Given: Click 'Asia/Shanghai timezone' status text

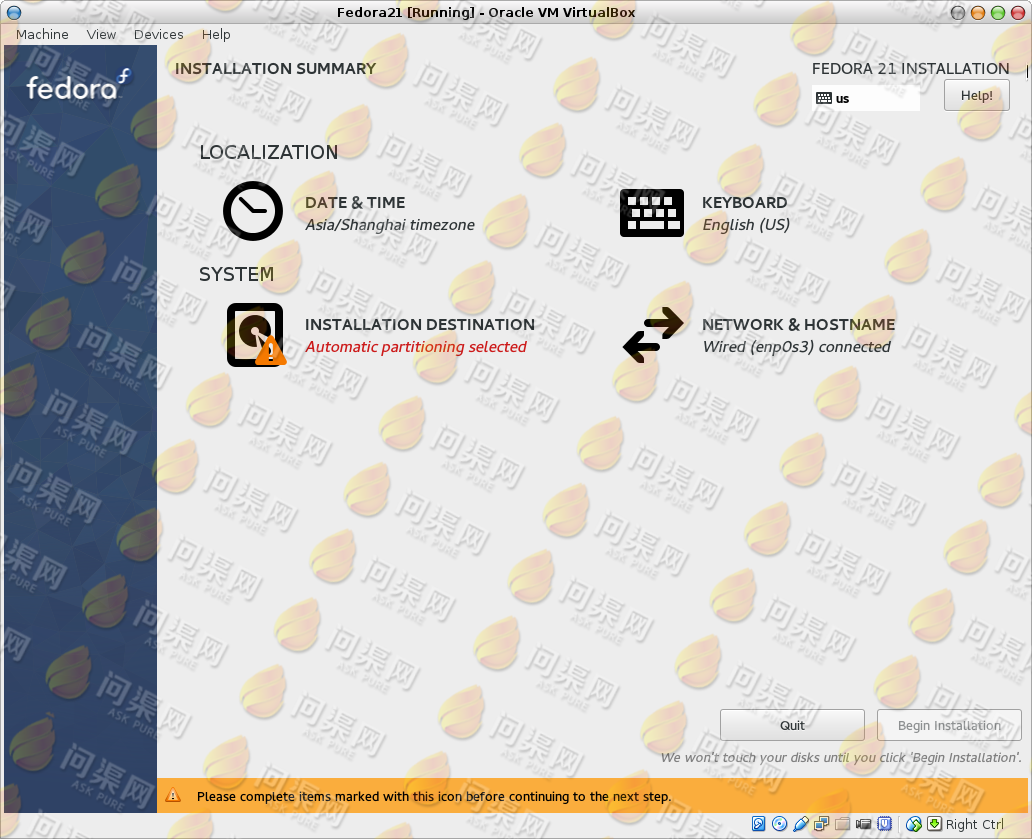Looking at the screenshot, I should (390, 225).
